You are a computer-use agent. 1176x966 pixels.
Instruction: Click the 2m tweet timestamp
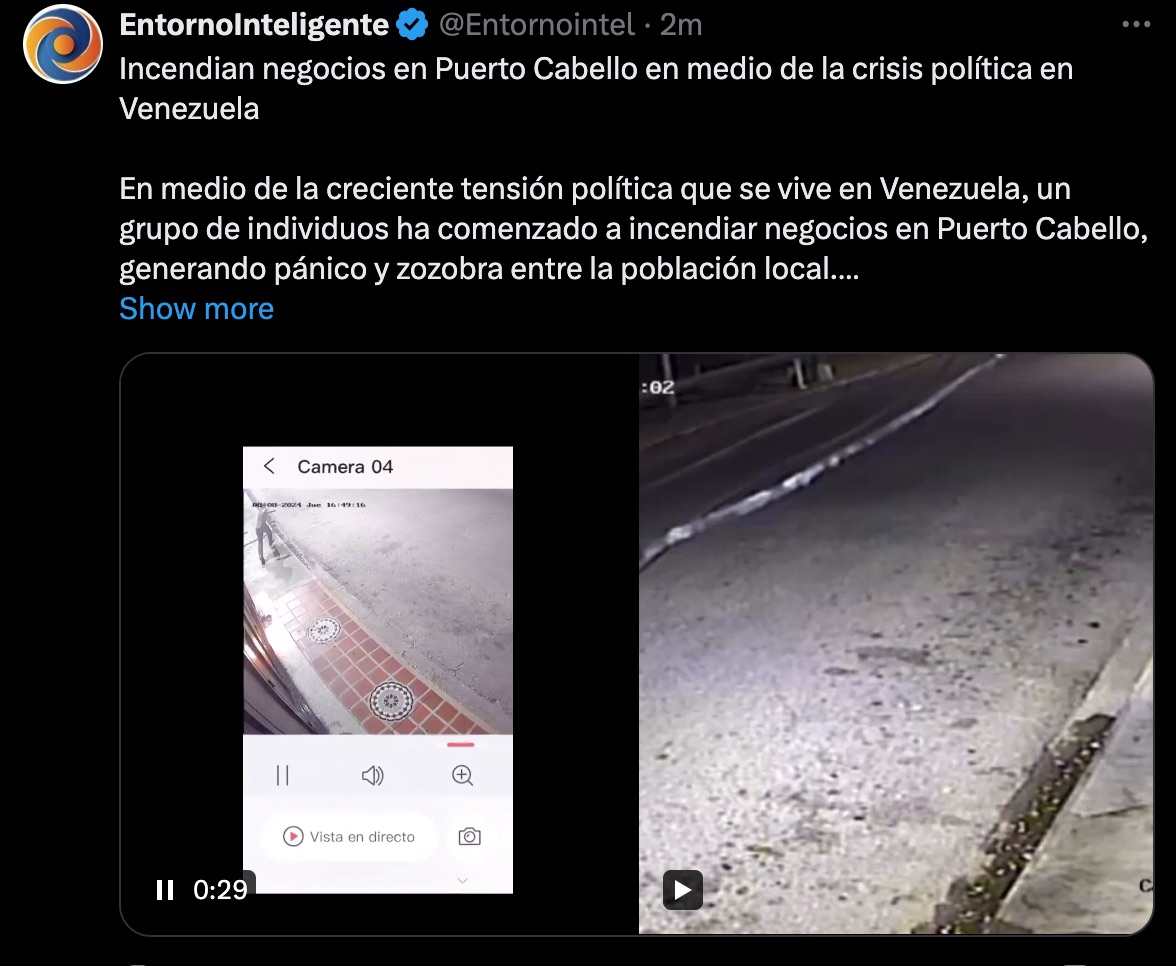681,25
